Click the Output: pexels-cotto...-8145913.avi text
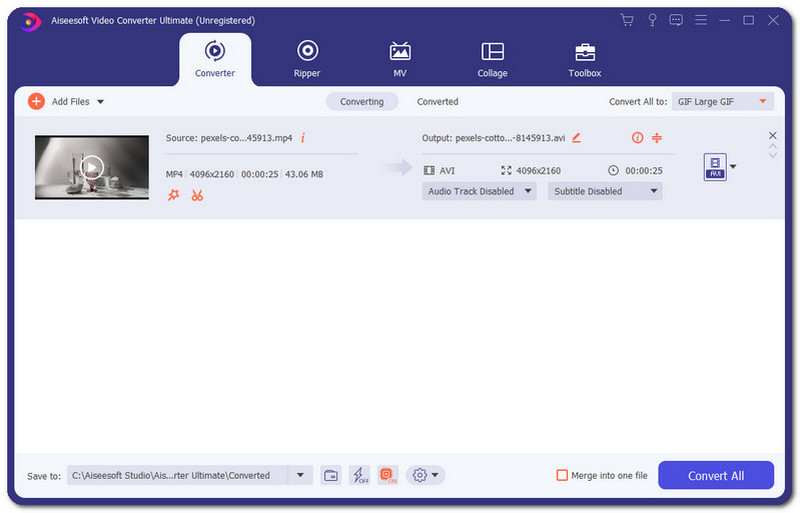 (493, 138)
